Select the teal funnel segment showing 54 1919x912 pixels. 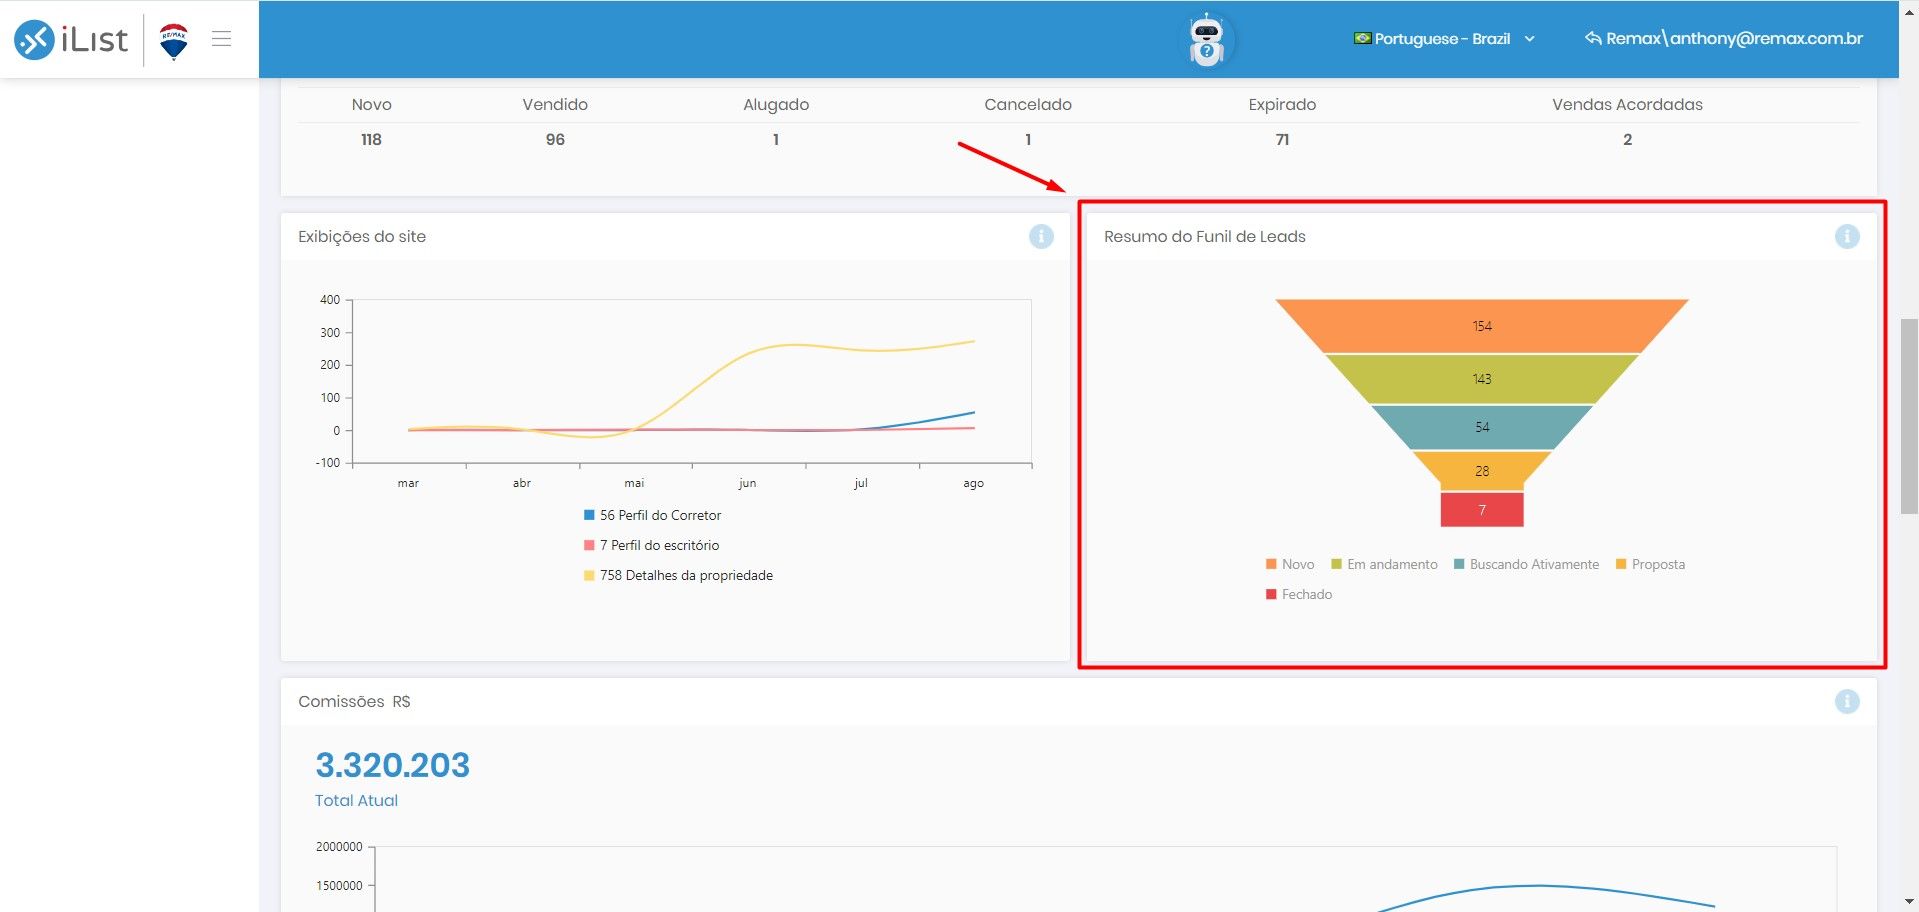point(1482,427)
